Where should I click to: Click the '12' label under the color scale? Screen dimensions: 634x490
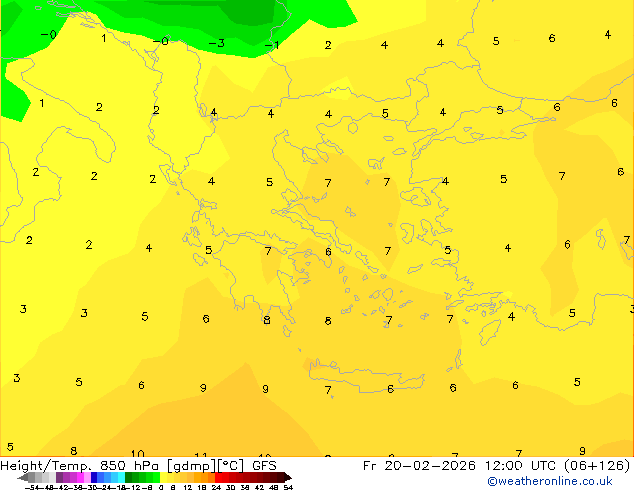tap(188, 487)
